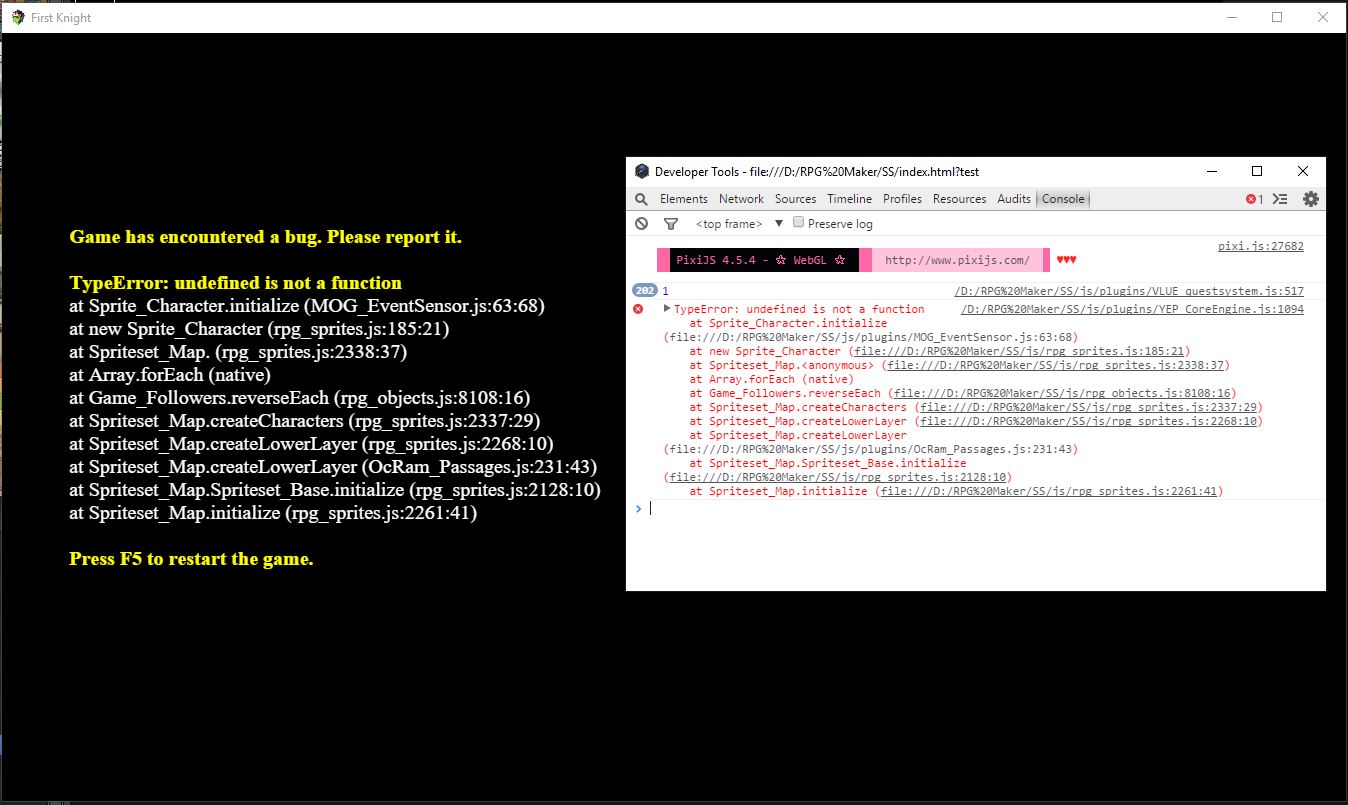Click the http://www.pixijs.com/ banner text

[957, 260]
